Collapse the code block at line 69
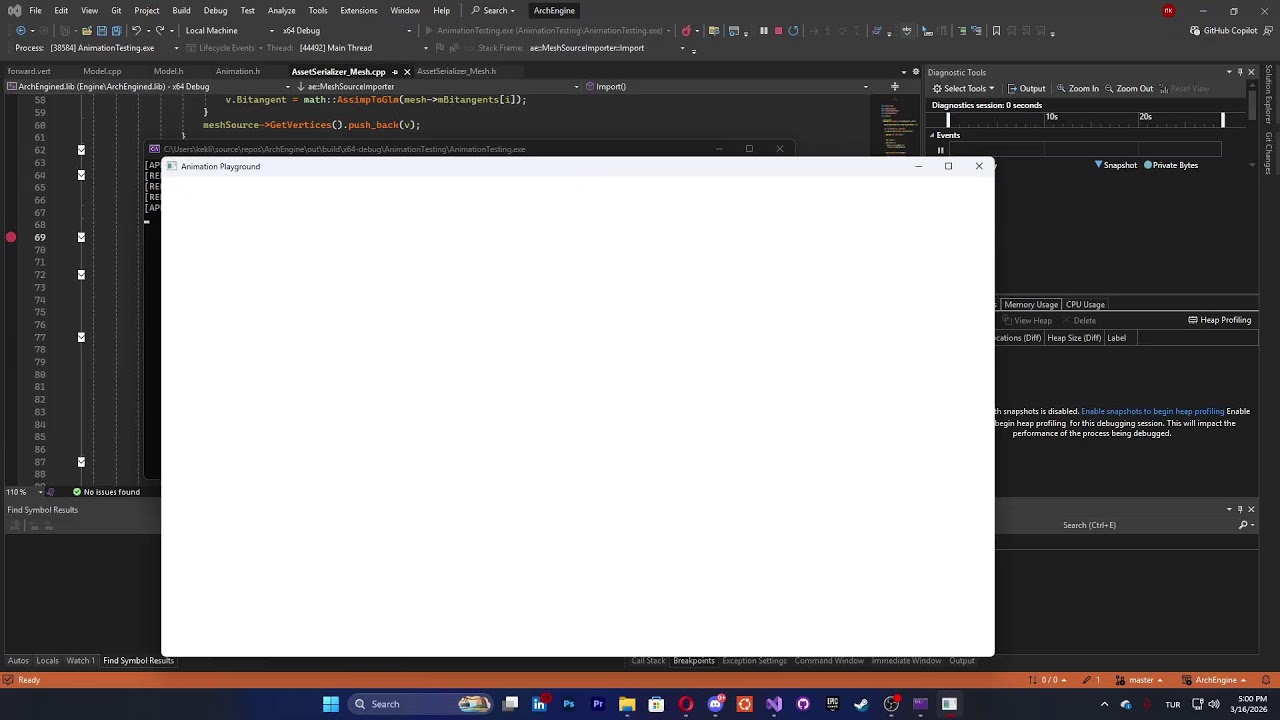Image resolution: width=1280 pixels, height=720 pixels. [x=81, y=237]
